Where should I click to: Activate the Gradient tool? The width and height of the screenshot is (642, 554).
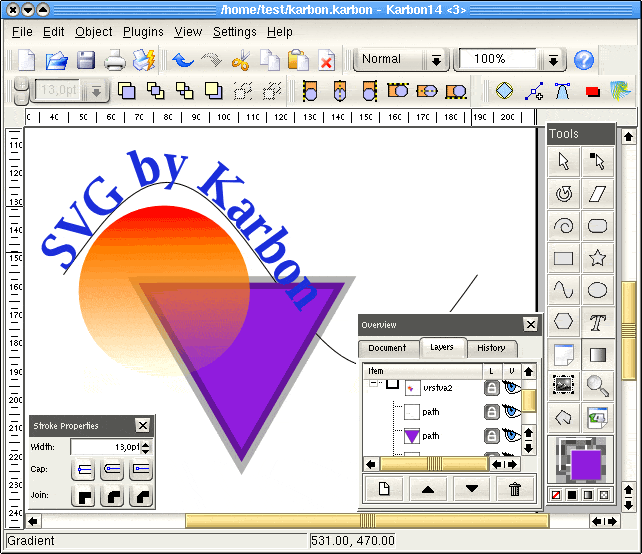pyautogui.click(x=597, y=355)
